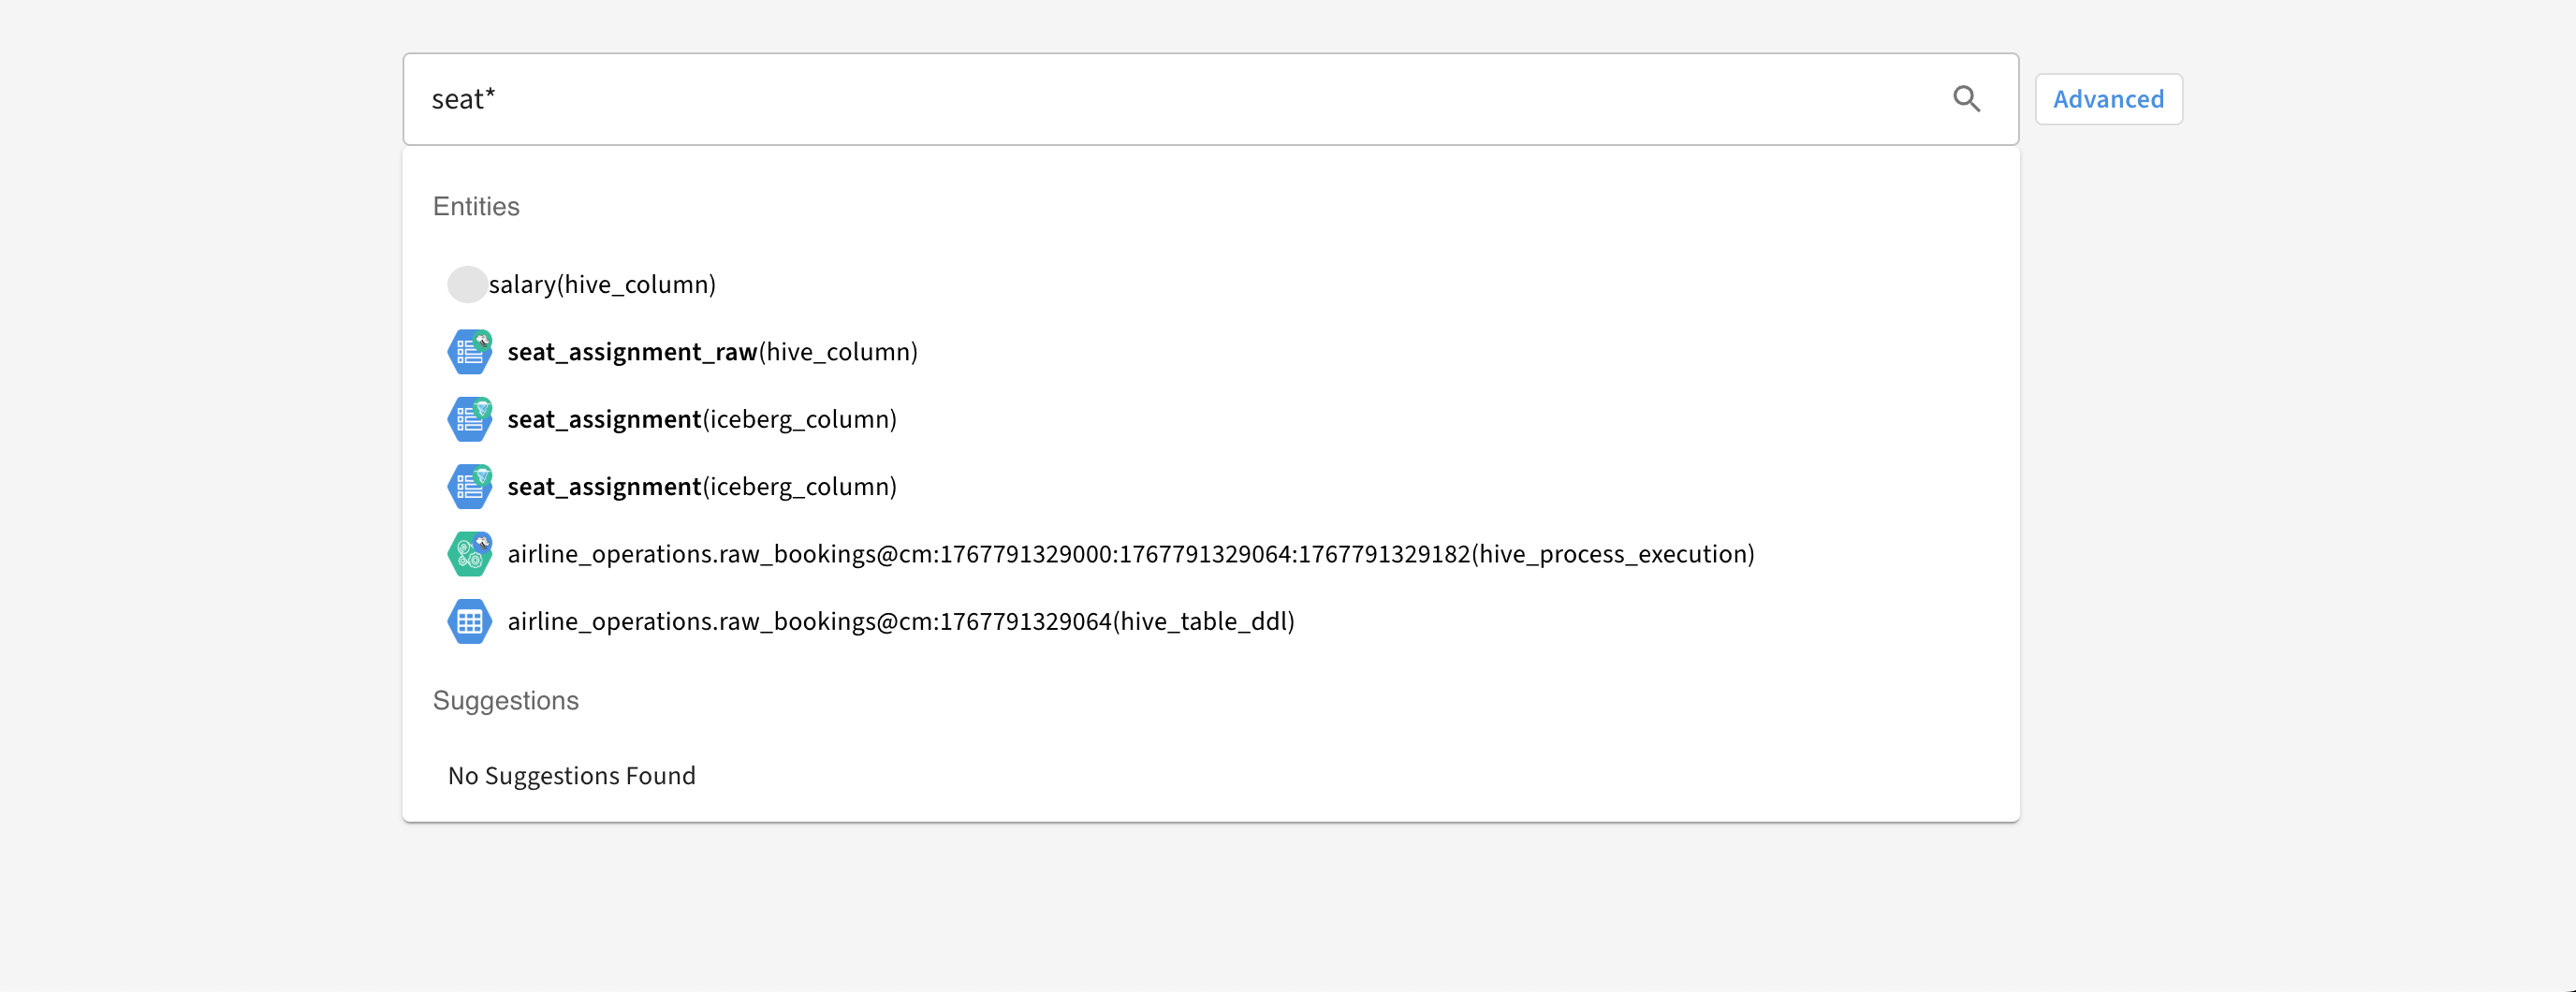This screenshot has width=2576, height=992.
Task: Click the hive_process_execution entity icon
Action: click(x=469, y=554)
